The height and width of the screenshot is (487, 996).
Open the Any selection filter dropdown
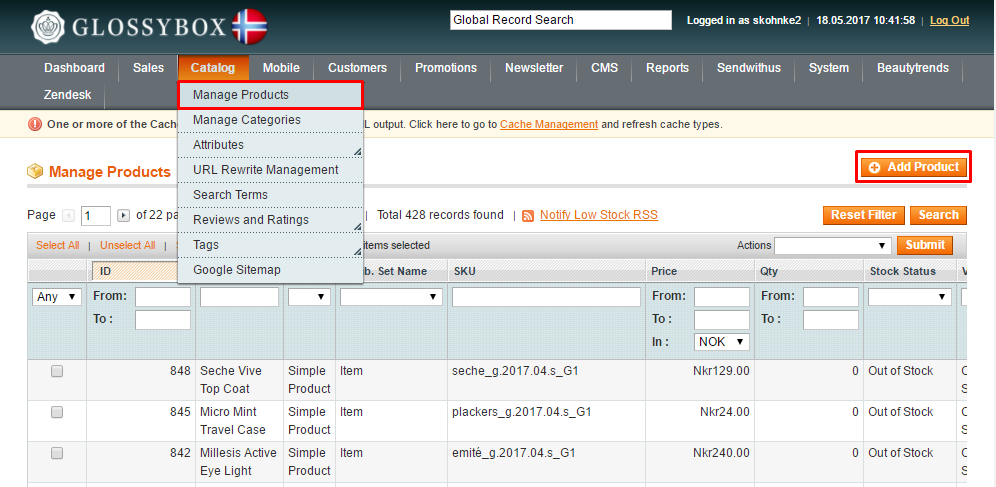pos(57,297)
